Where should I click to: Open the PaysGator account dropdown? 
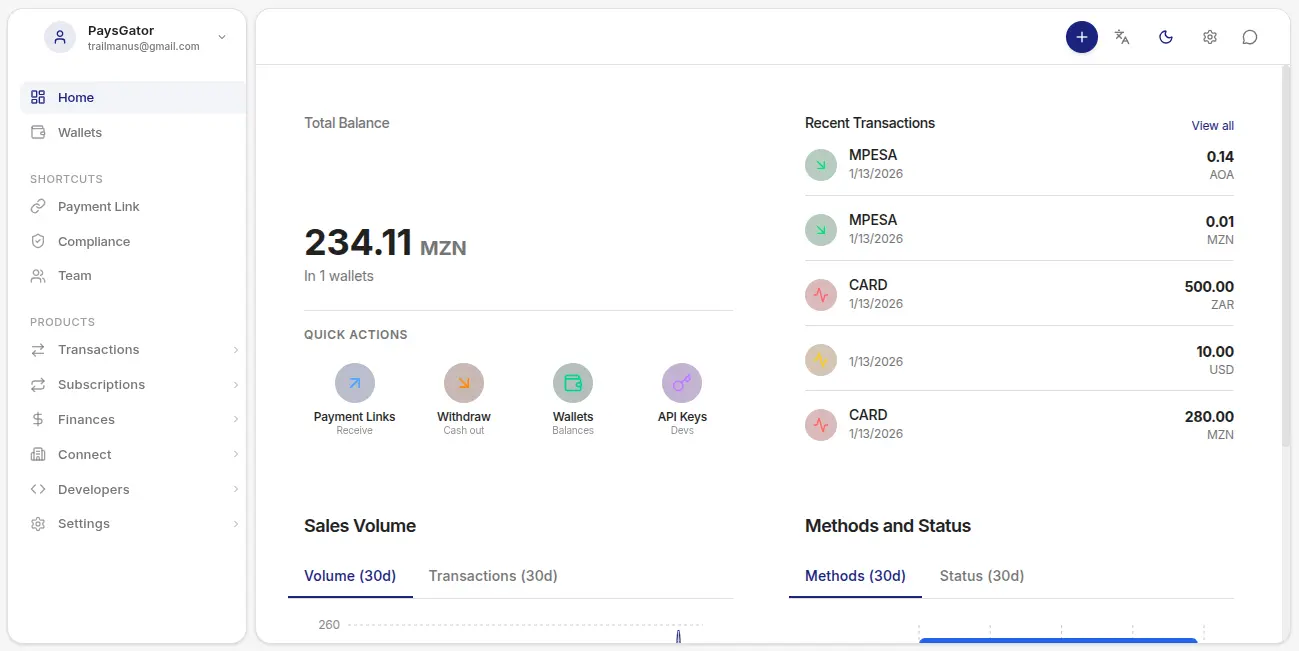click(221, 37)
